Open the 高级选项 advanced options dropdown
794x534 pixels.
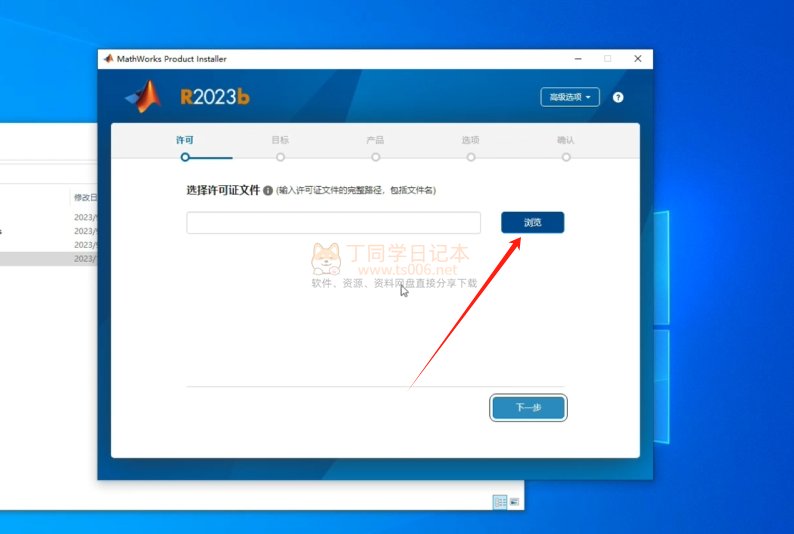(570, 97)
